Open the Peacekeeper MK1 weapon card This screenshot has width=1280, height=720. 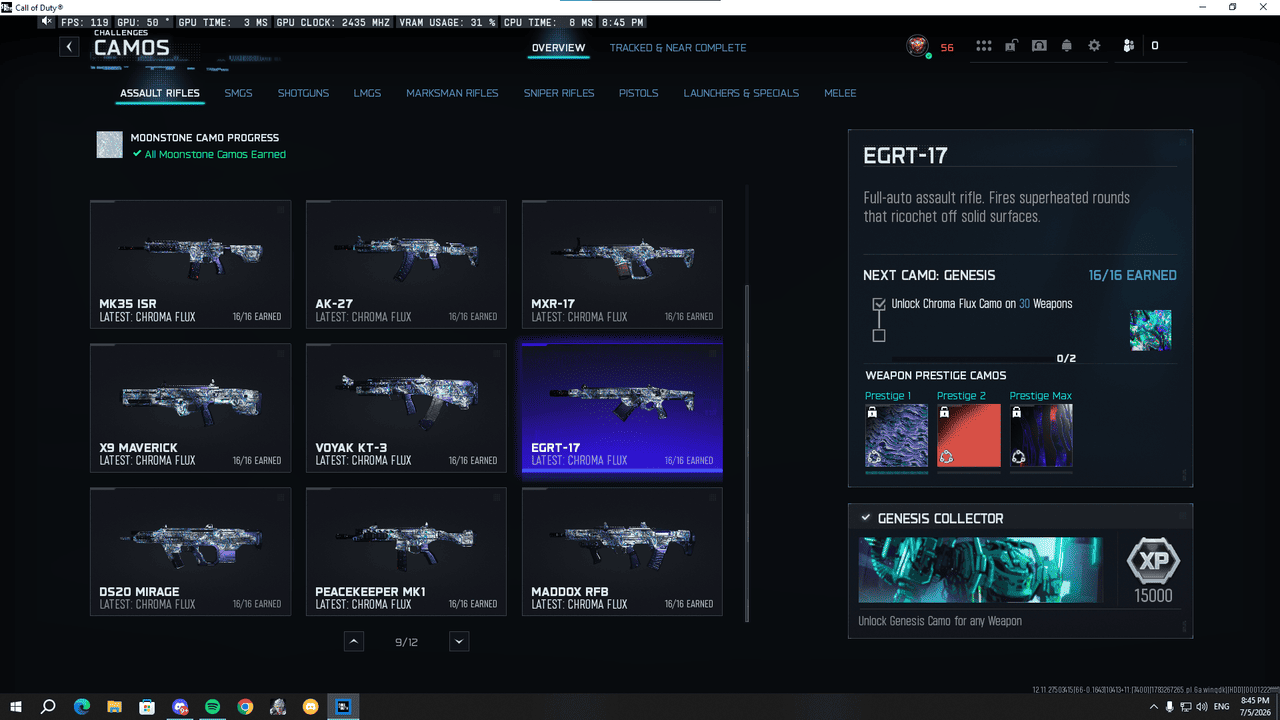[x=406, y=552]
